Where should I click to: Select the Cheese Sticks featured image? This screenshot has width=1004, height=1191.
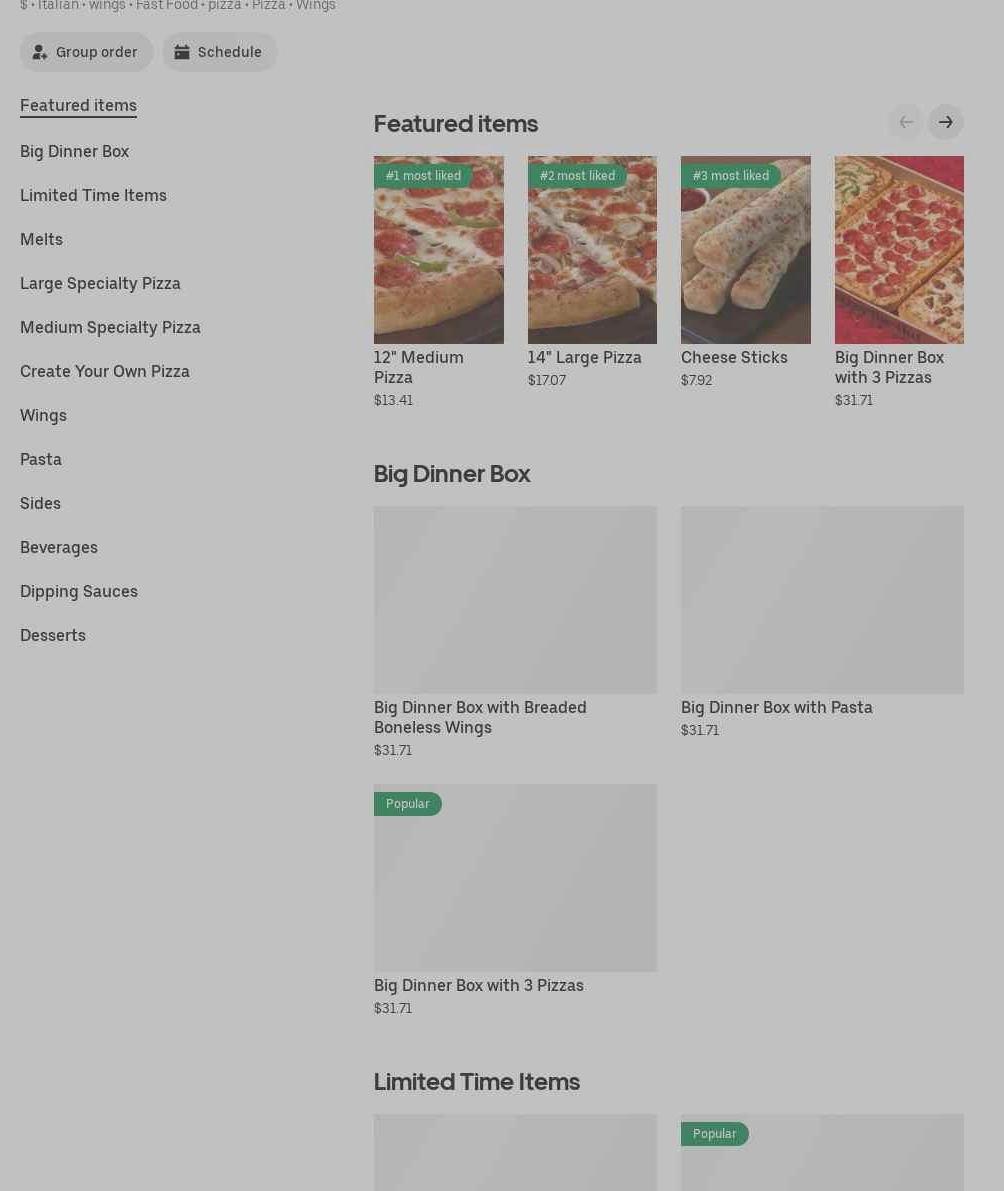746,250
